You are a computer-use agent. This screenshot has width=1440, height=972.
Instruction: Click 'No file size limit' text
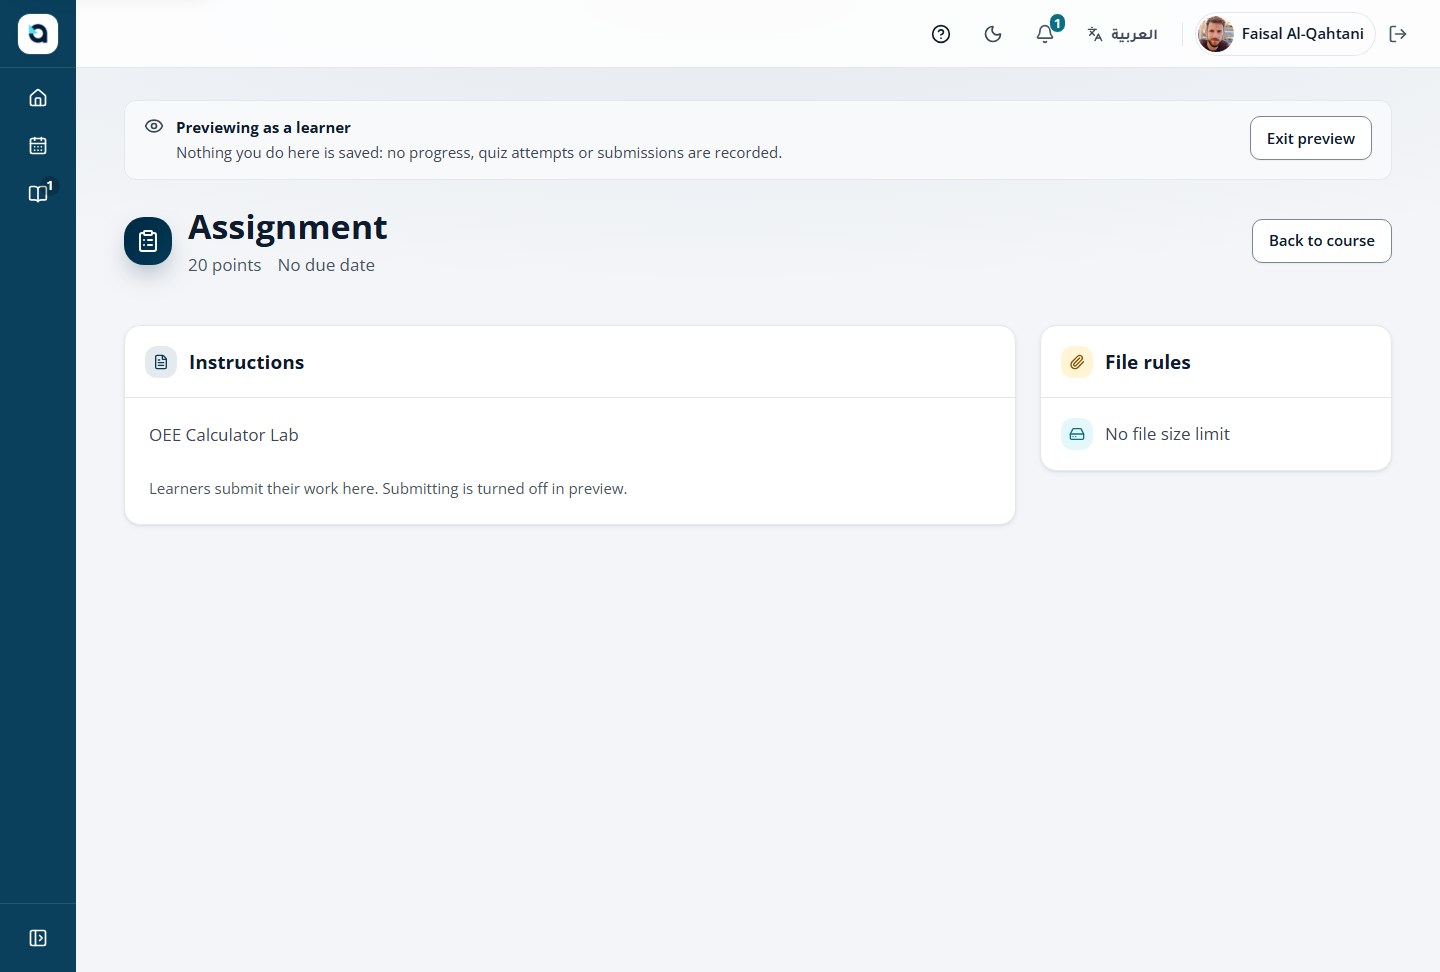(1167, 434)
